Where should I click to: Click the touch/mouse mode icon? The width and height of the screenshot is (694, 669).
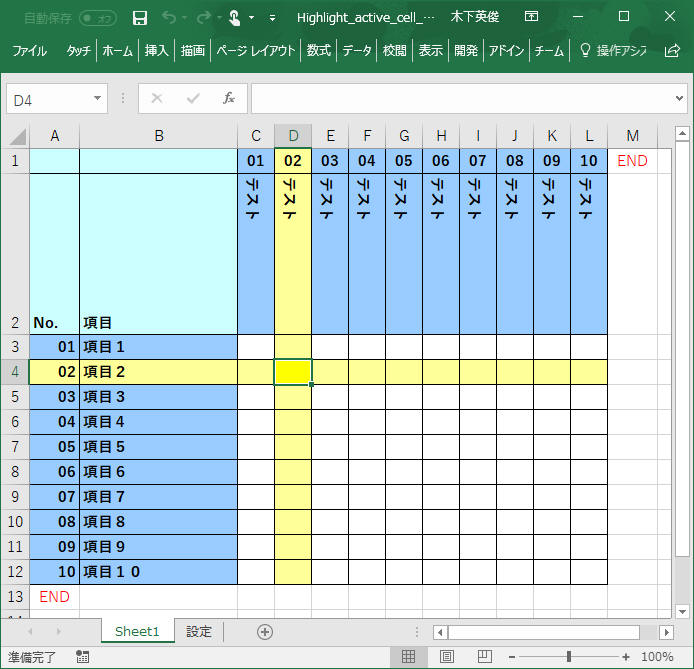click(233, 17)
